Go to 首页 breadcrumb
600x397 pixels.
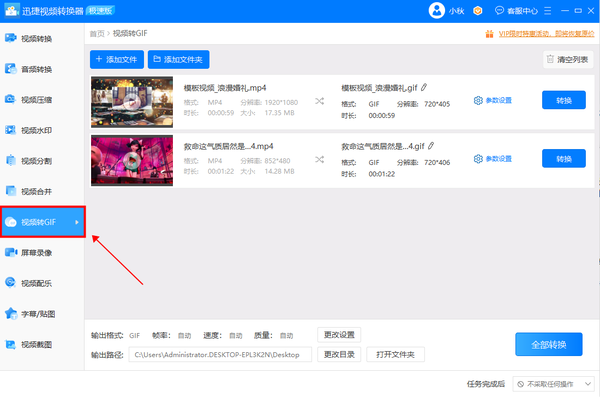tap(97, 34)
